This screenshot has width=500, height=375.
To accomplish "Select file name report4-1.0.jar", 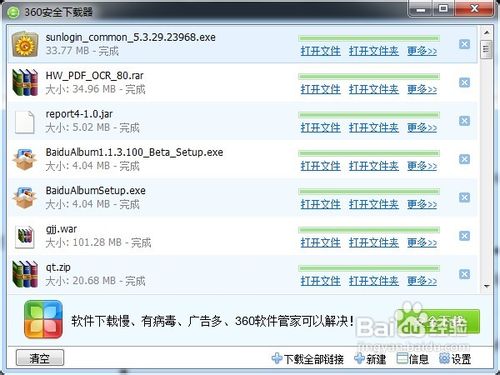I will (79, 114).
